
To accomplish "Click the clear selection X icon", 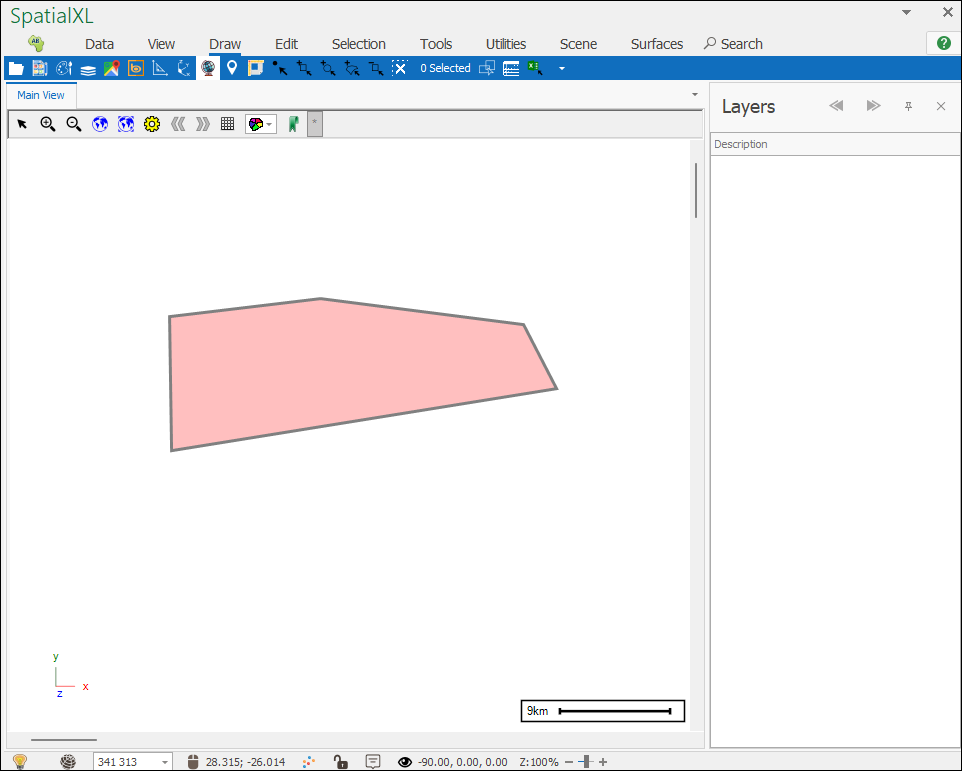I will (399, 68).
